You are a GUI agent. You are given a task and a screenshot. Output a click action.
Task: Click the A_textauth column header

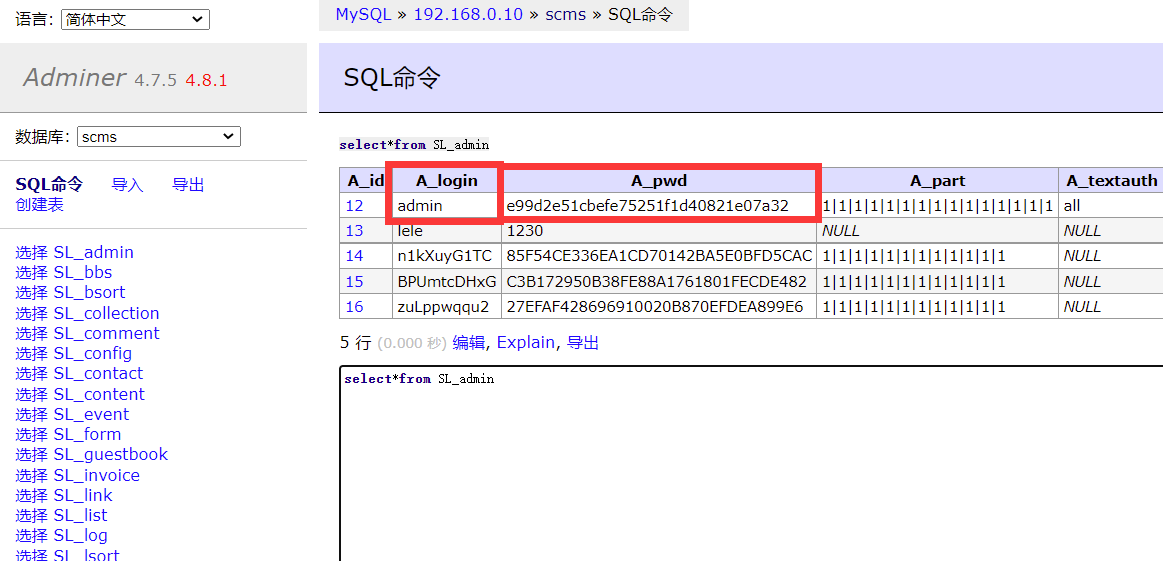(1111, 180)
